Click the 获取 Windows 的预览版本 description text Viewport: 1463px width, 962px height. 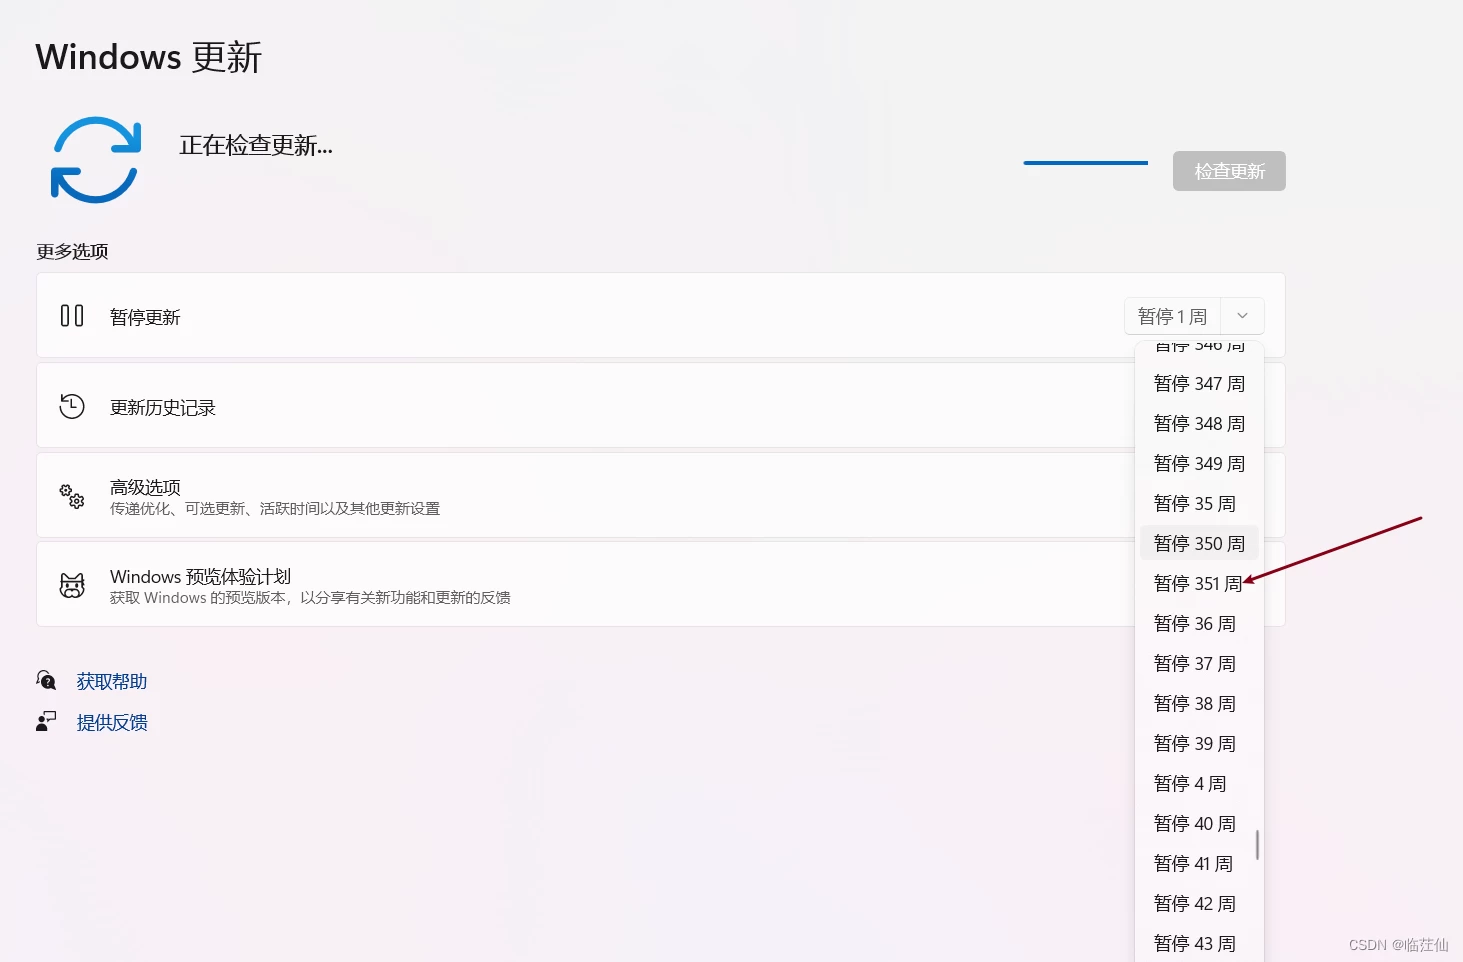(x=310, y=598)
